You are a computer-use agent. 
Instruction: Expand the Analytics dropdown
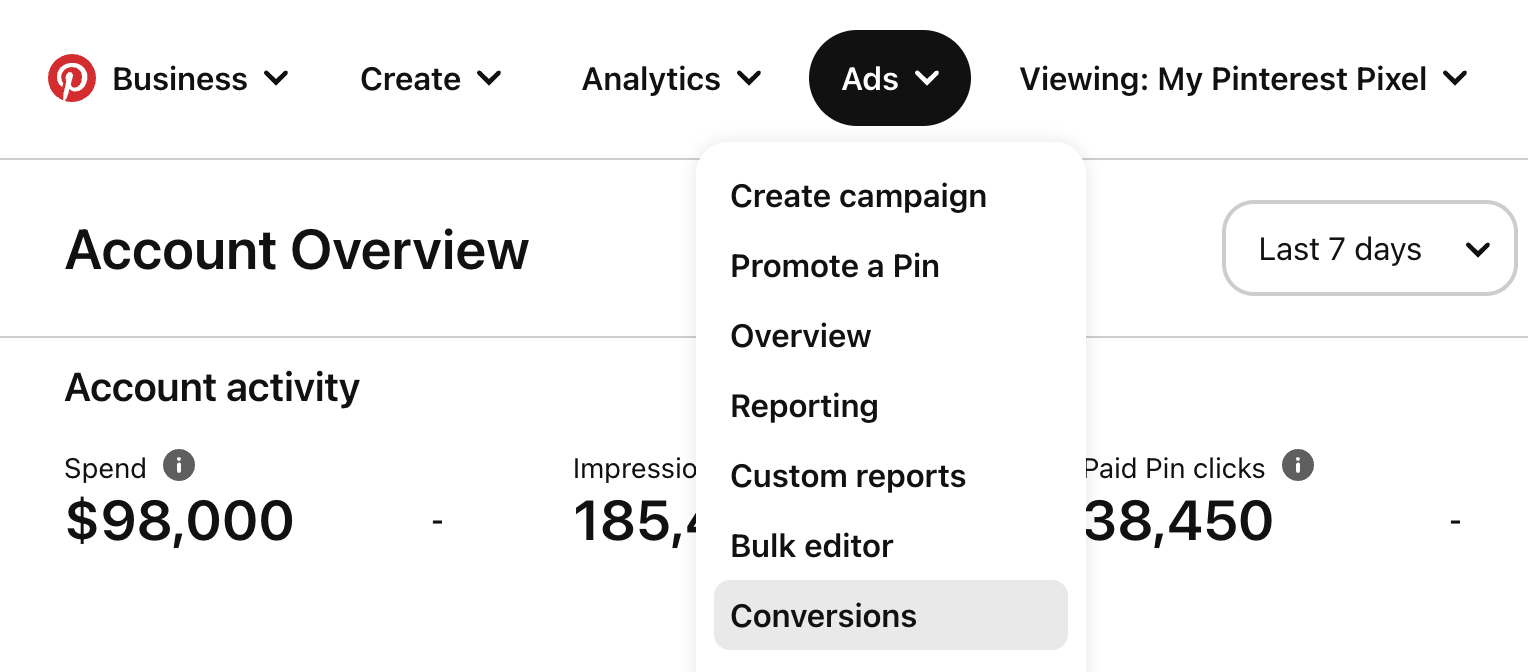[x=671, y=79]
